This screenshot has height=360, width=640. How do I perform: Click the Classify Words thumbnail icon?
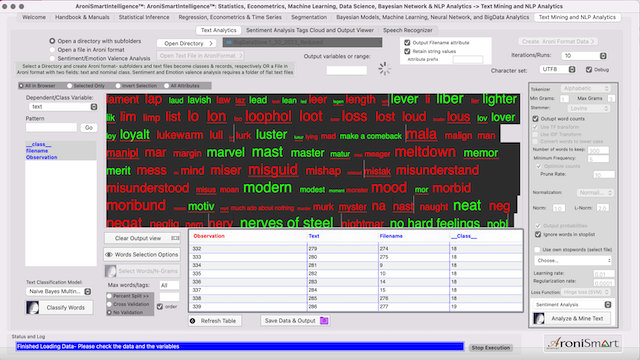click(33, 307)
